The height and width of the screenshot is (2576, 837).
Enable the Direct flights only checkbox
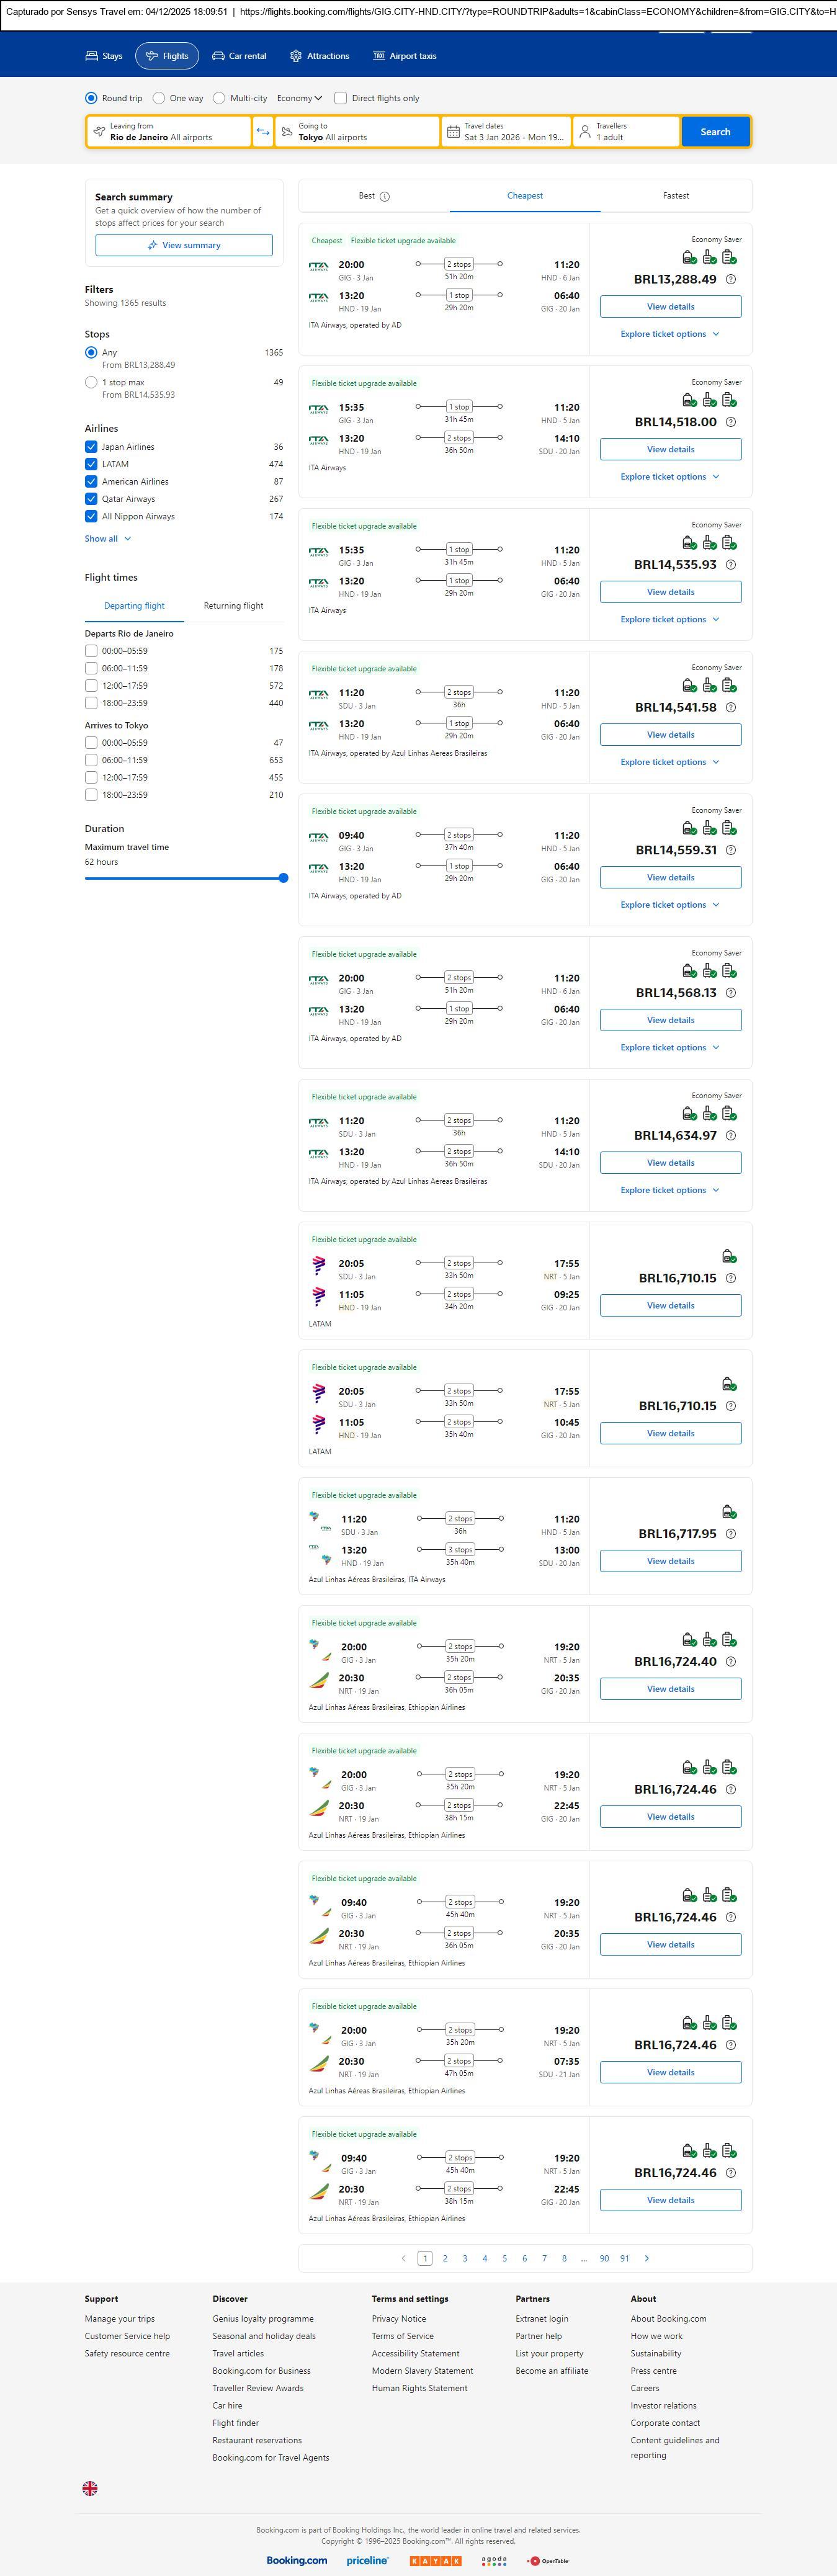pos(341,98)
